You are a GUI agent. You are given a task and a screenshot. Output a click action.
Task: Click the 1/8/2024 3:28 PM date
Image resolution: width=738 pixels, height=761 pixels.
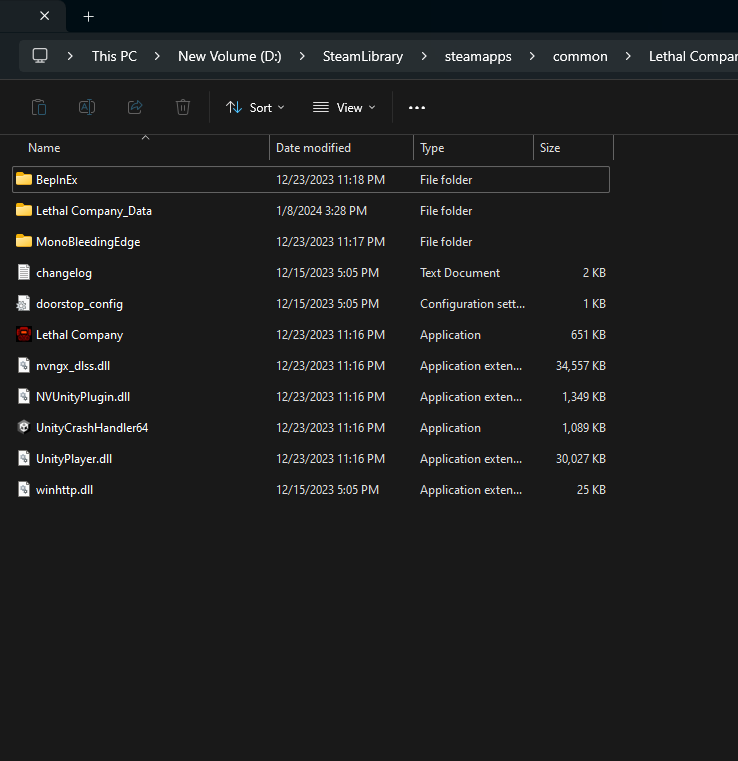321,211
